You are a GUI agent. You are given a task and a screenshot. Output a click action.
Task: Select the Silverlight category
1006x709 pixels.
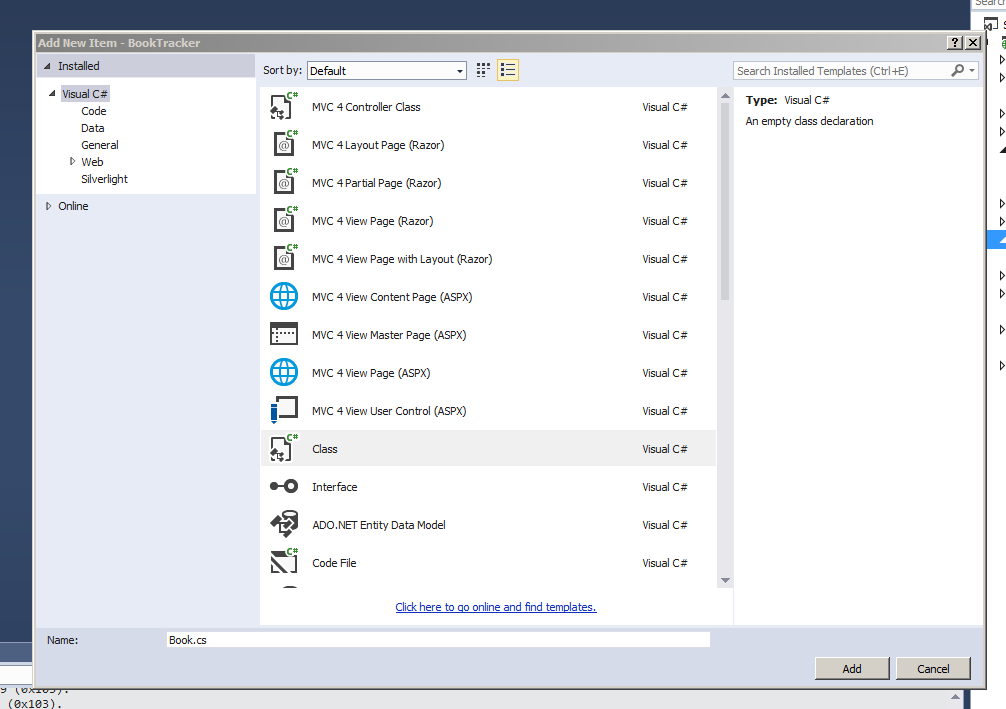[104, 179]
